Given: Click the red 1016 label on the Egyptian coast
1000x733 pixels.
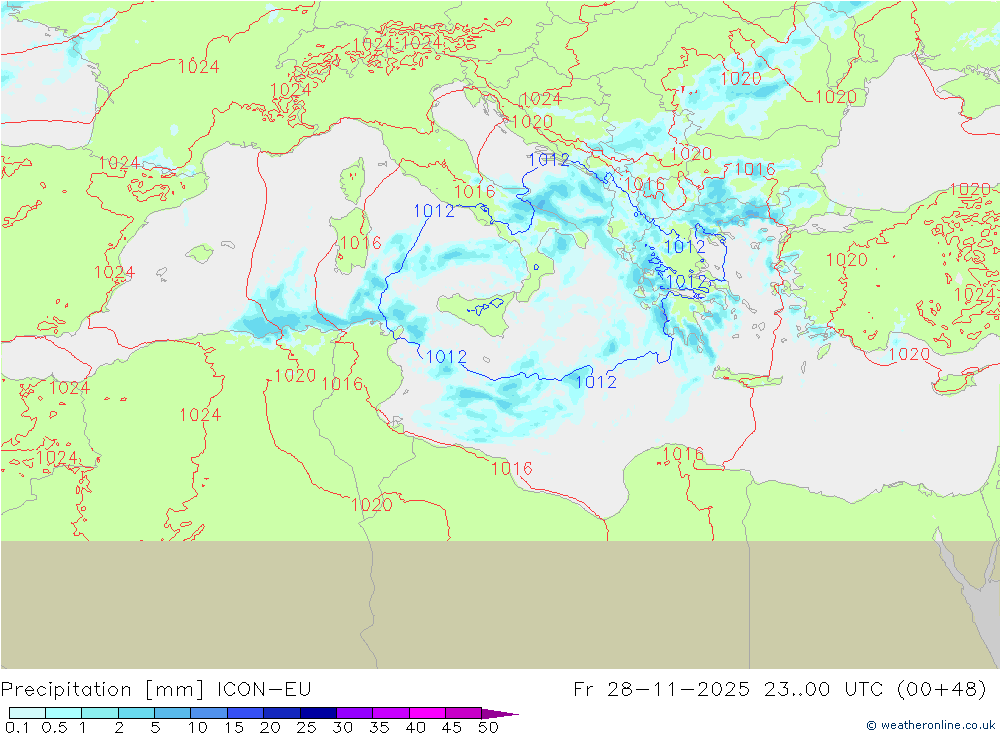Looking at the screenshot, I should (x=683, y=454).
